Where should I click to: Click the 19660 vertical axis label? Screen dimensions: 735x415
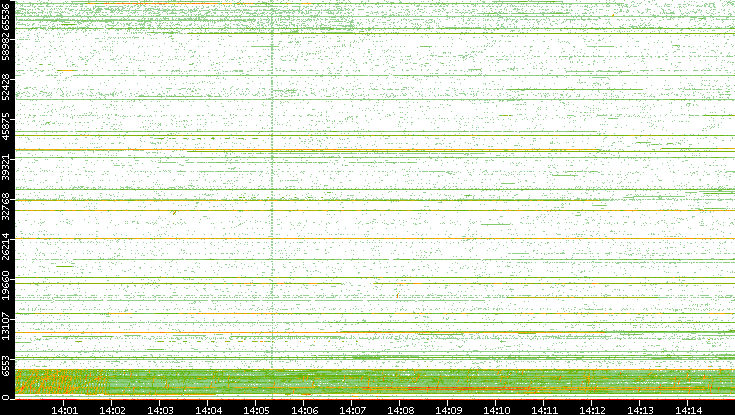click(8, 285)
